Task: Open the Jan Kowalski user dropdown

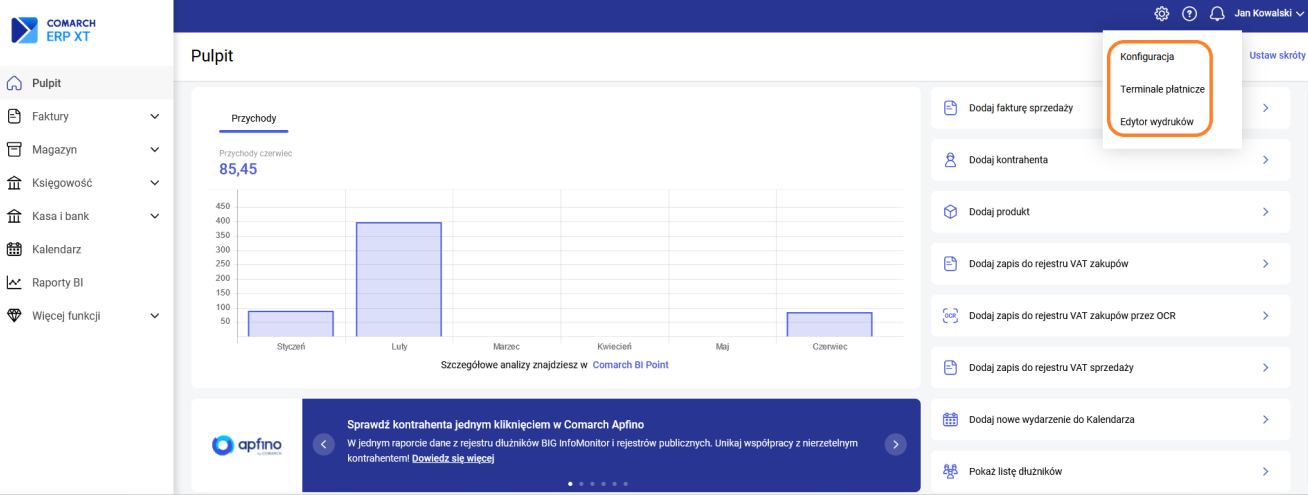Action: 1269,14
